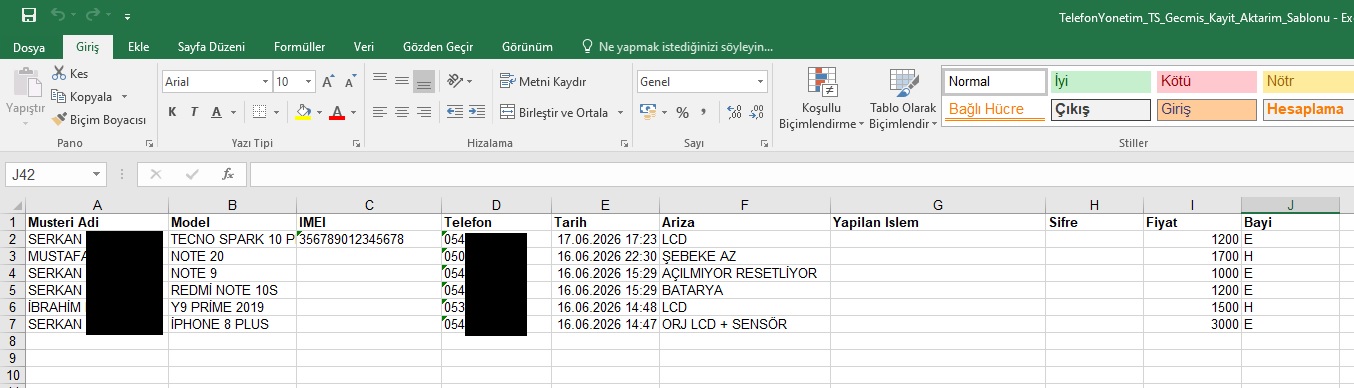Toggle underline (A) formatting

pos(216,112)
